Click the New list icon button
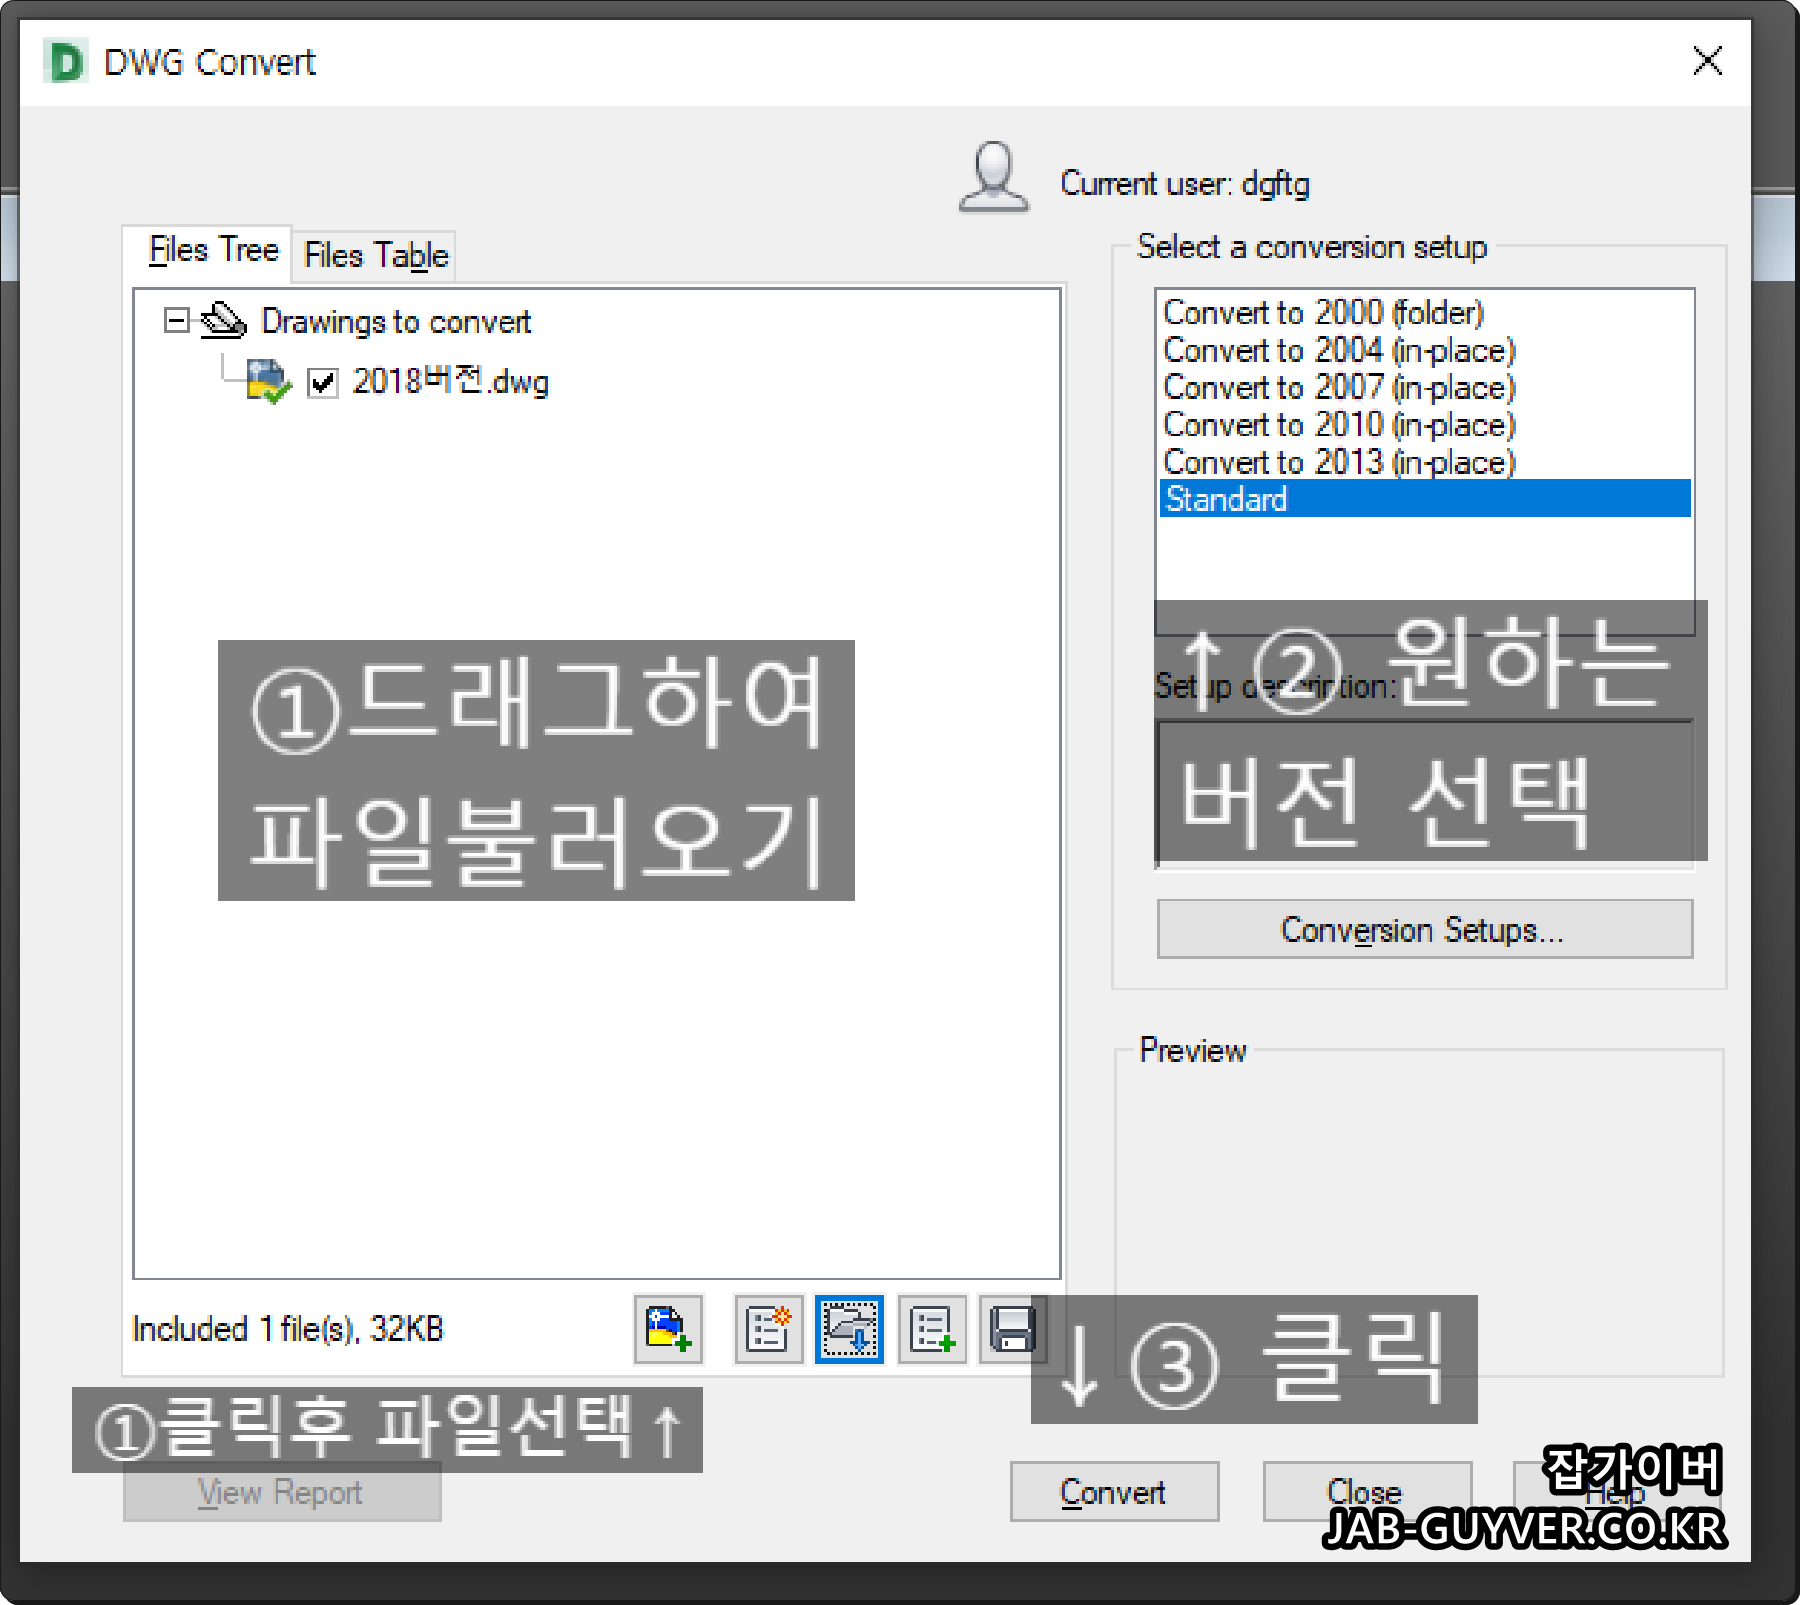Viewport: 1800px width, 1605px height. tap(768, 1329)
